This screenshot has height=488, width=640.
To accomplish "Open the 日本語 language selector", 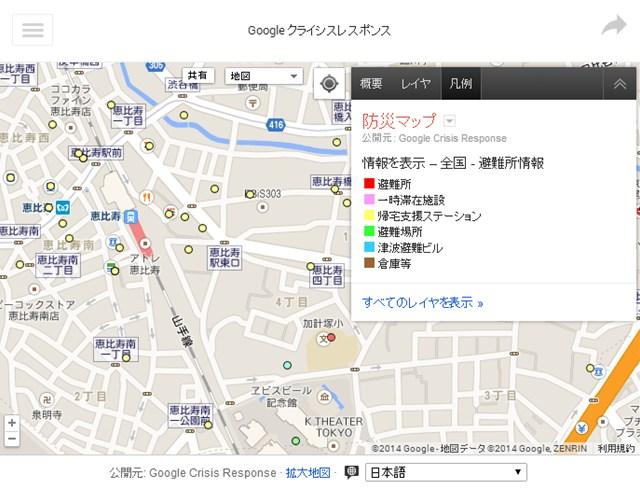I will [446, 472].
